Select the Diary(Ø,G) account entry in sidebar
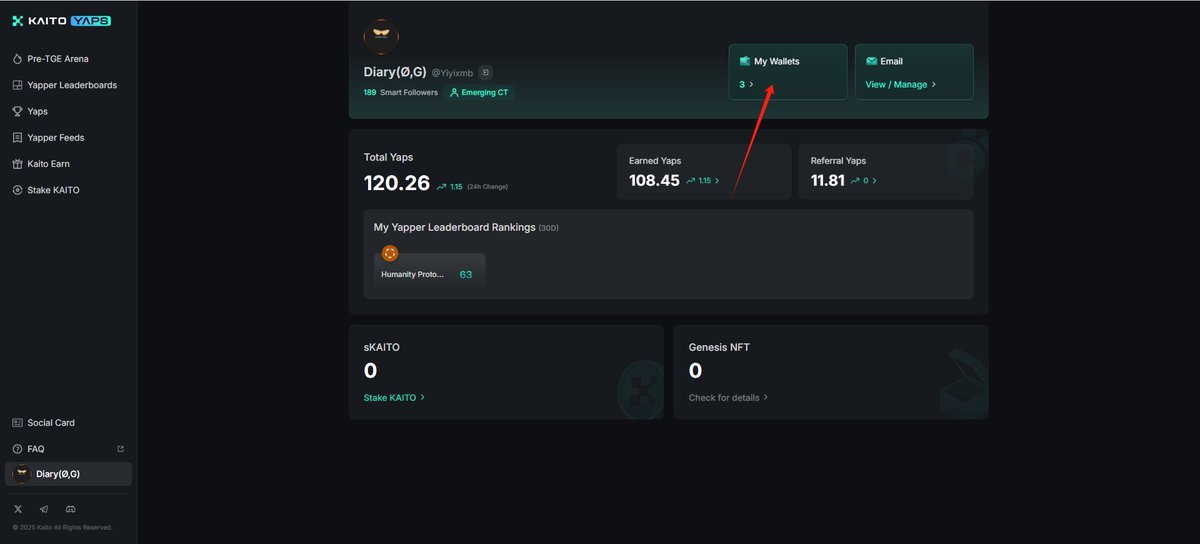The width and height of the screenshot is (1200, 544). 68,474
